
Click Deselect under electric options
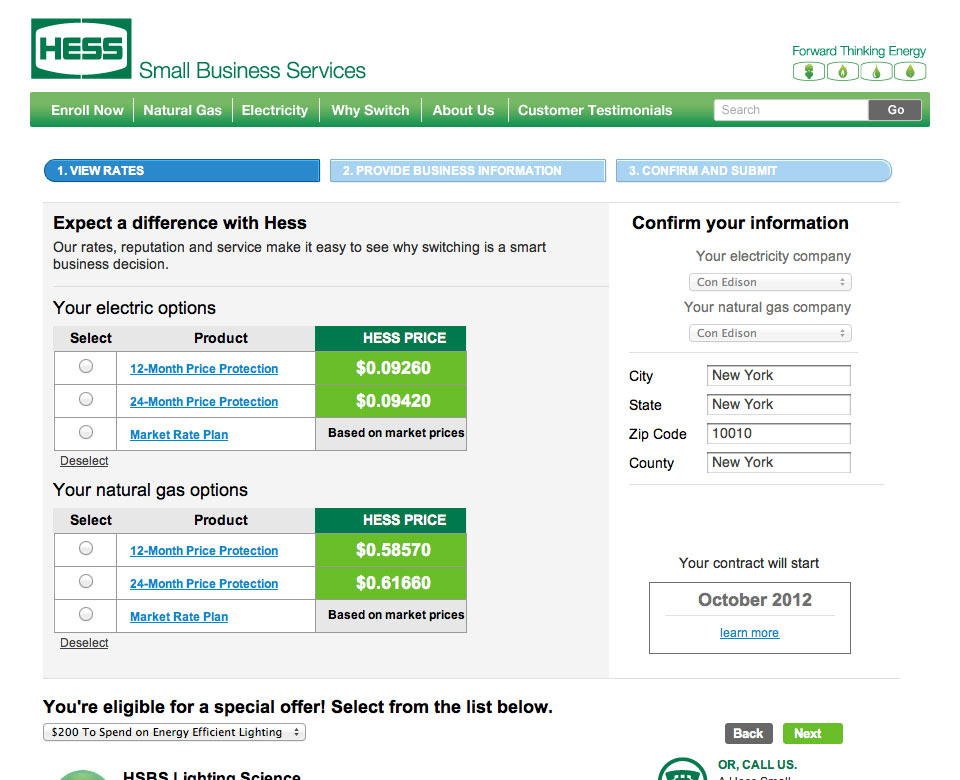click(84, 460)
